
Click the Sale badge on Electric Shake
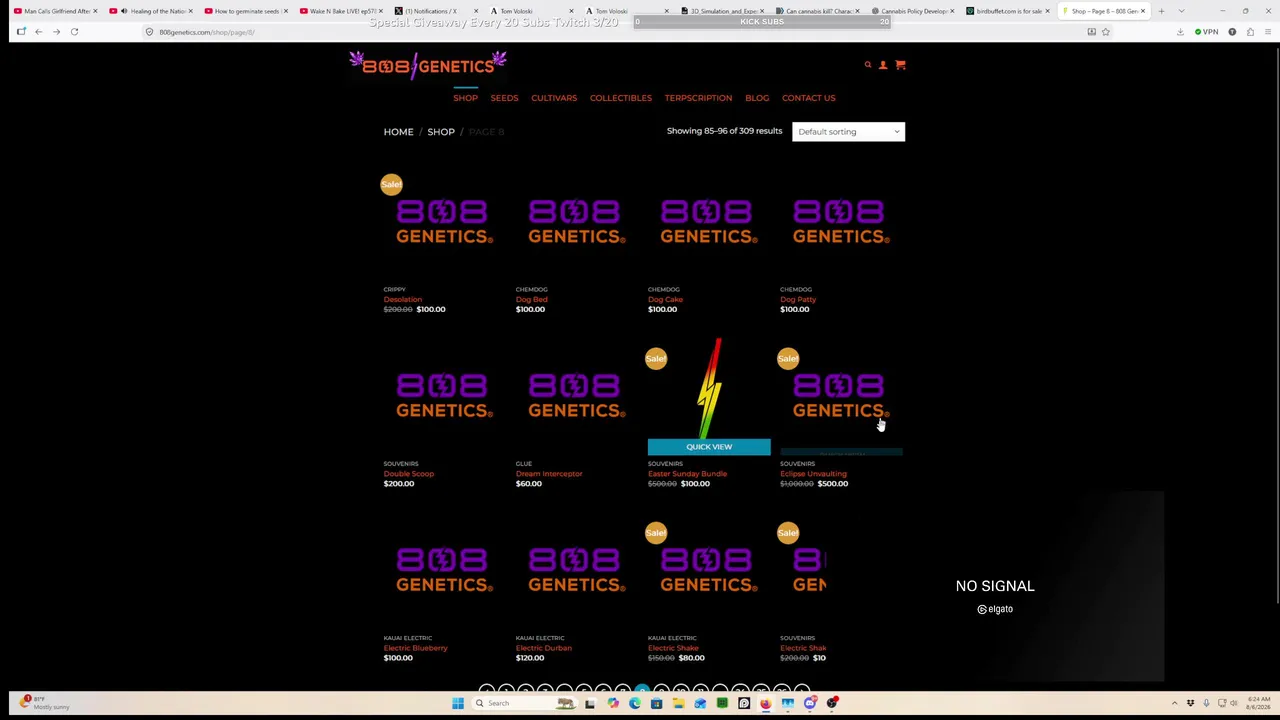656,532
